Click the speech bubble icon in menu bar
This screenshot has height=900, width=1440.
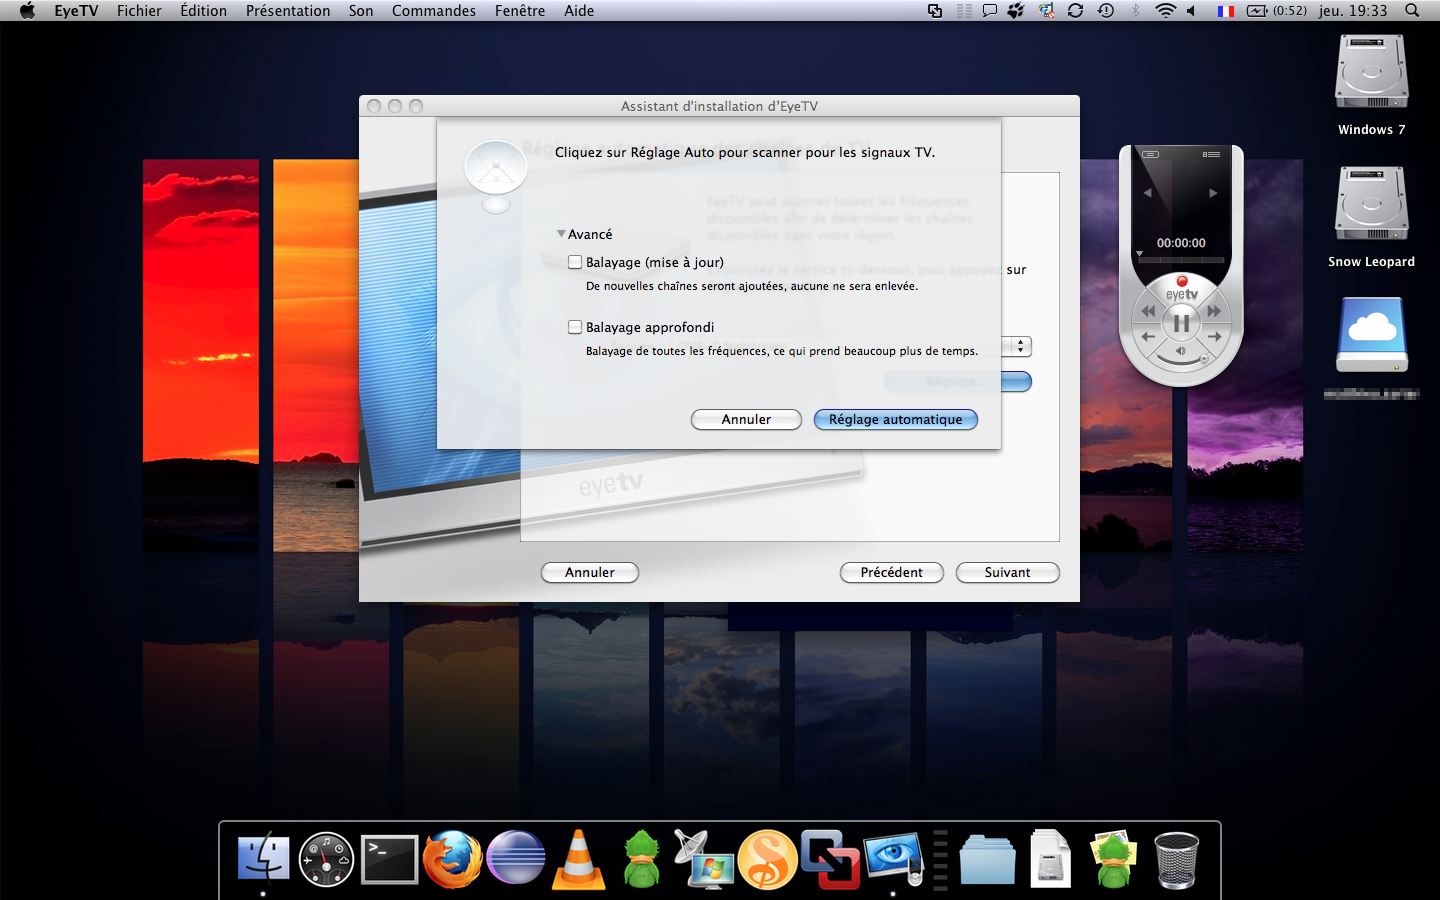[x=990, y=11]
